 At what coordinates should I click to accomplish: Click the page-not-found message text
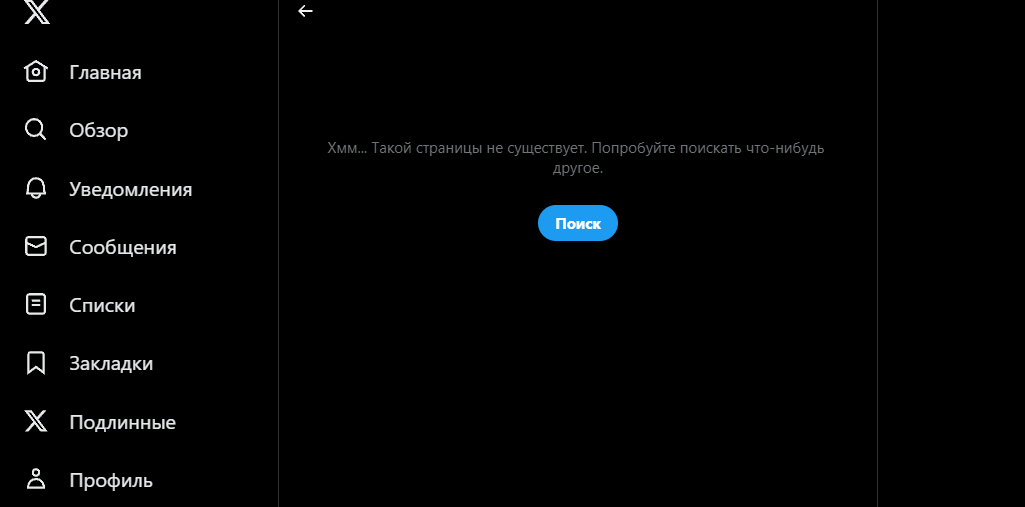[576, 158]
